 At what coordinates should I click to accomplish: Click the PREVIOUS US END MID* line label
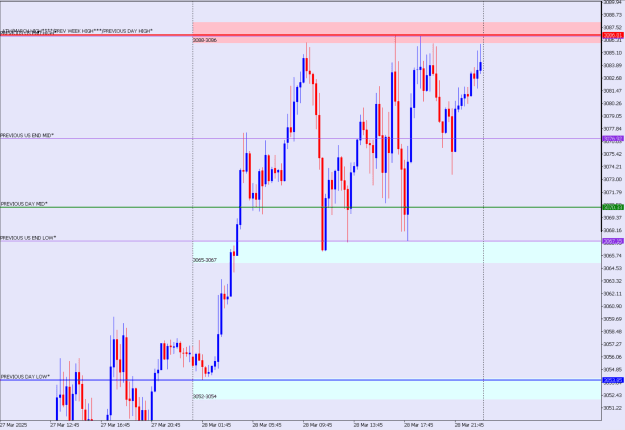pos(27,135)
